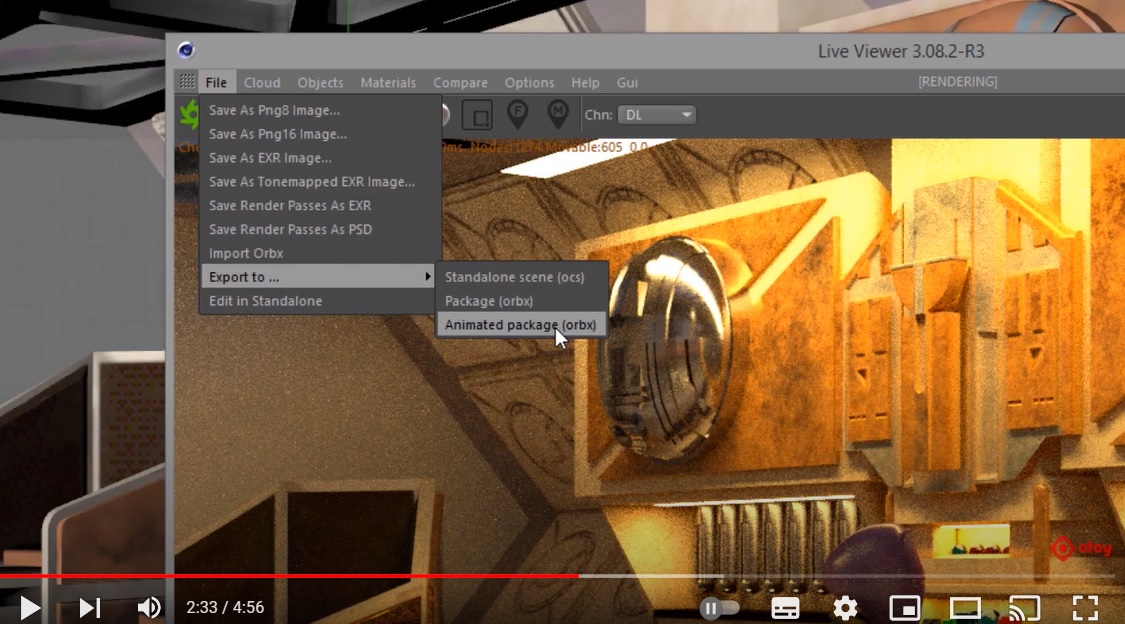This screenshot has width=1125, height=624.
Task: Switch to theater mode
Action: point(965,608)
